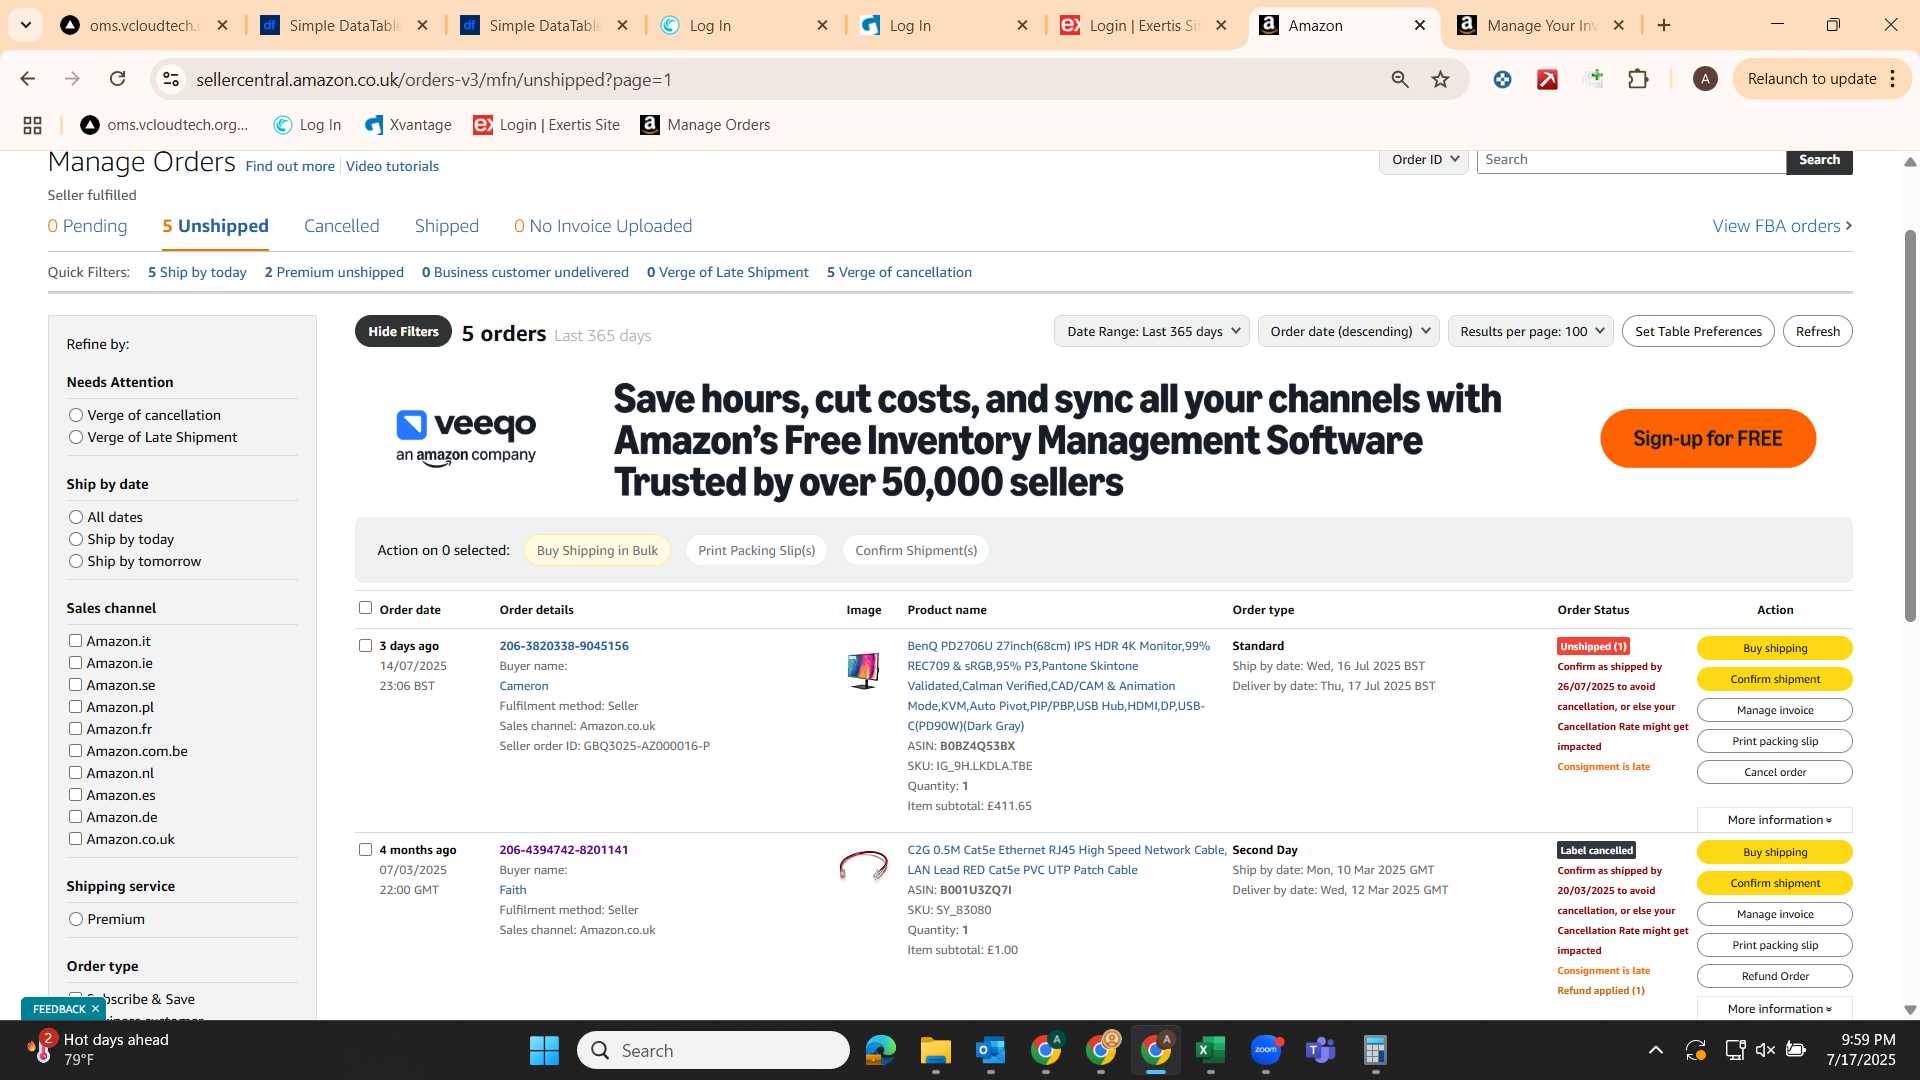Open tab search dropdown arrow
This screenshot has width=1920, height=1080.
coord(25,25)
